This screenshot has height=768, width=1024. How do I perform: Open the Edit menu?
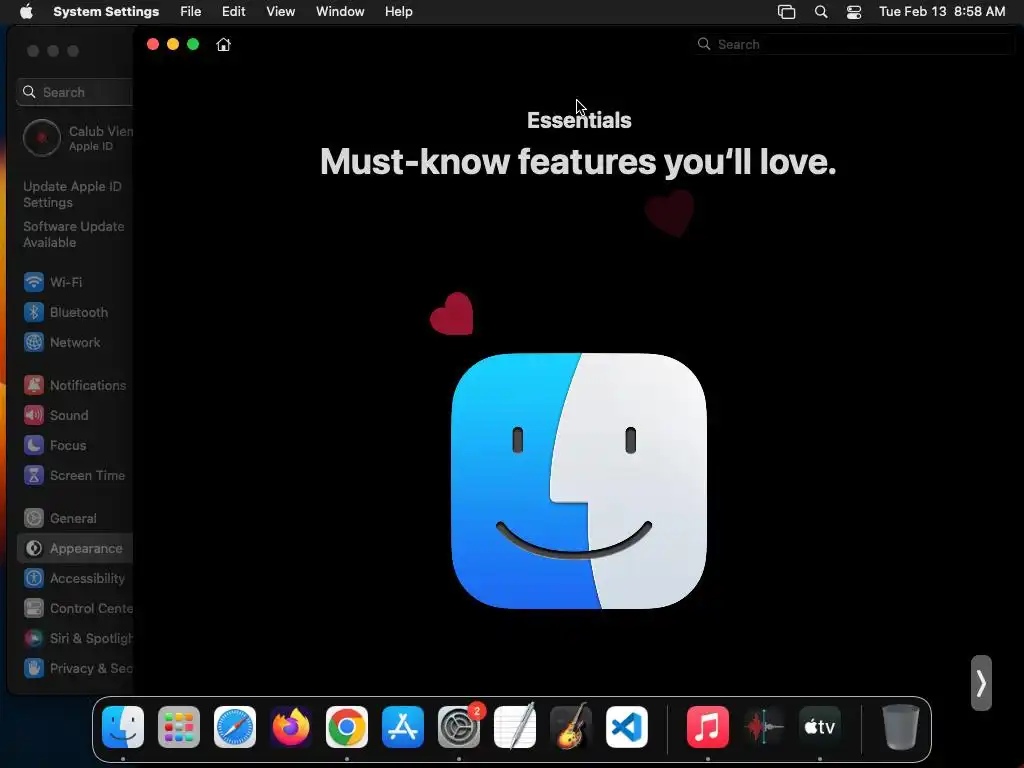[x=233, y=11]
